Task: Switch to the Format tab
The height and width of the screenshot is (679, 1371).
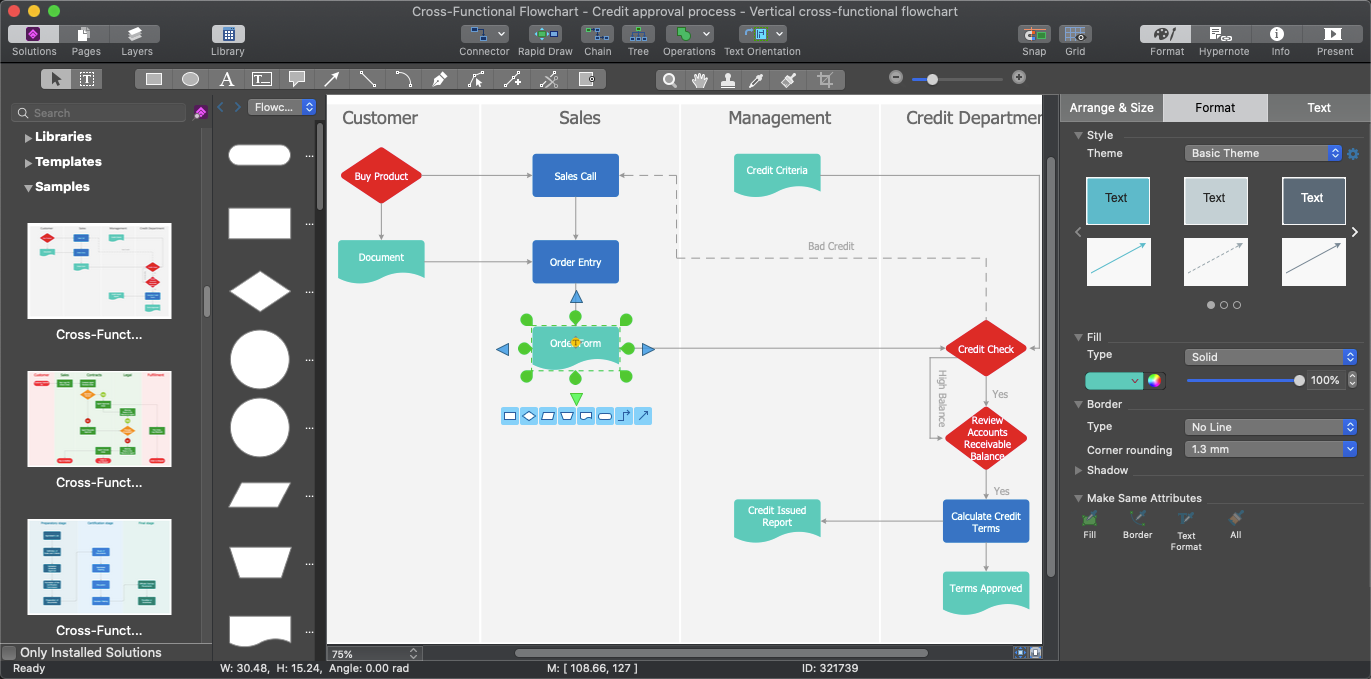Action: tap(1215, 108)
